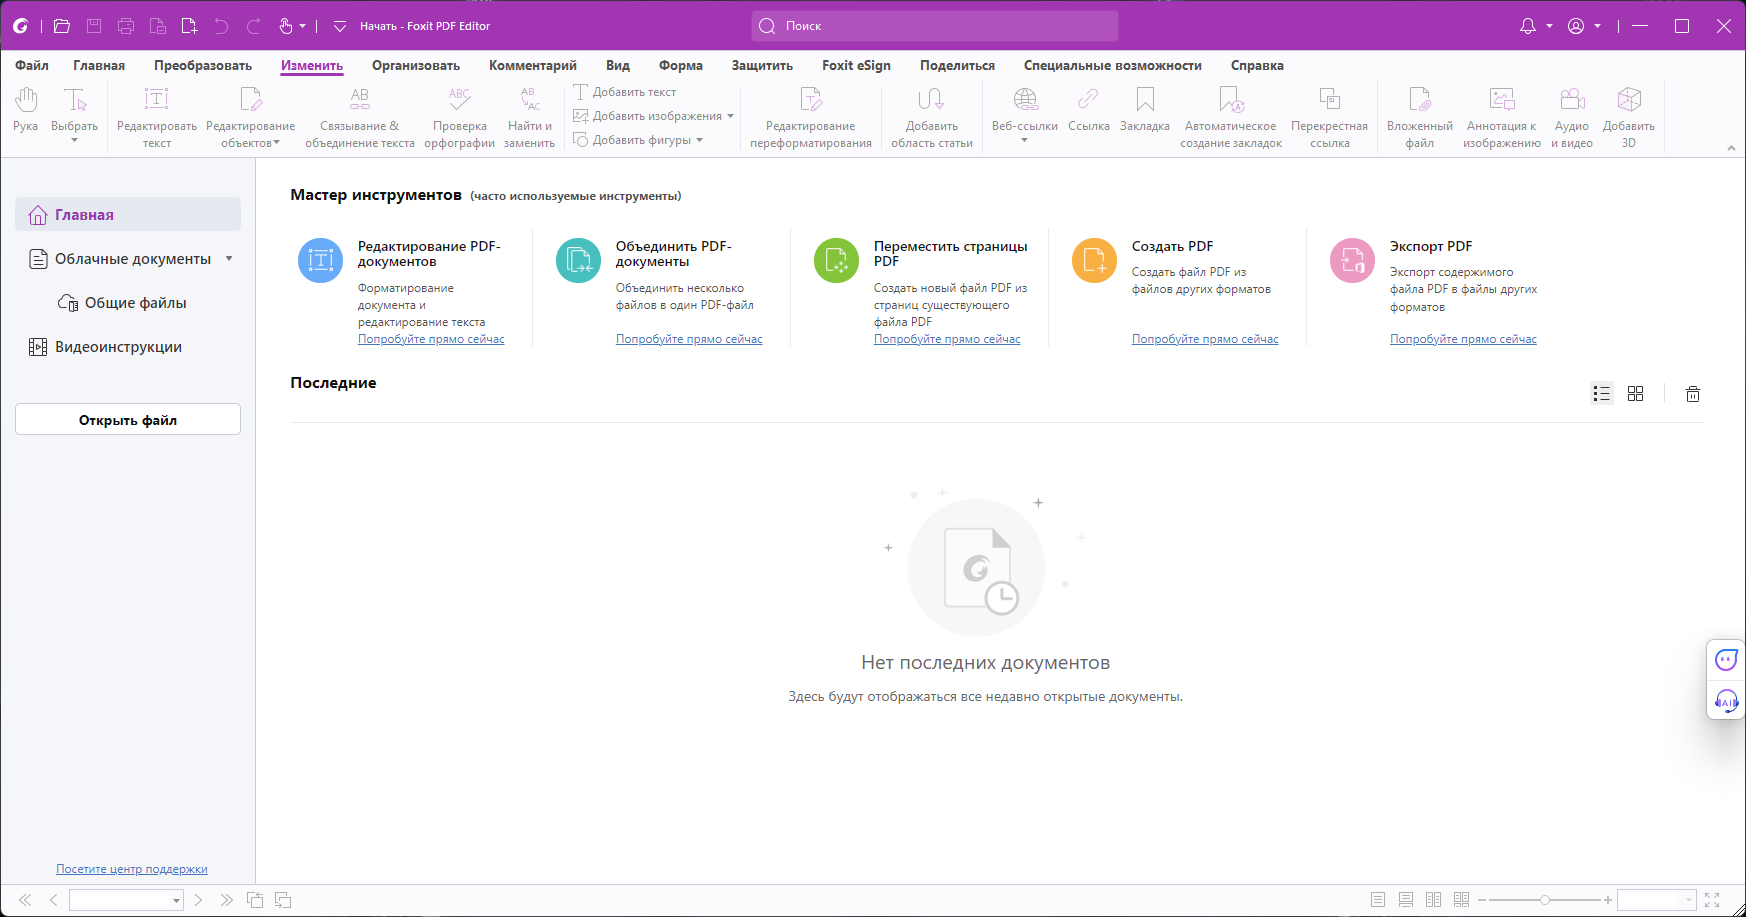Screen dimensions: 1746x917
Task: Open the user account icon
Action: tap(1576, 26)
